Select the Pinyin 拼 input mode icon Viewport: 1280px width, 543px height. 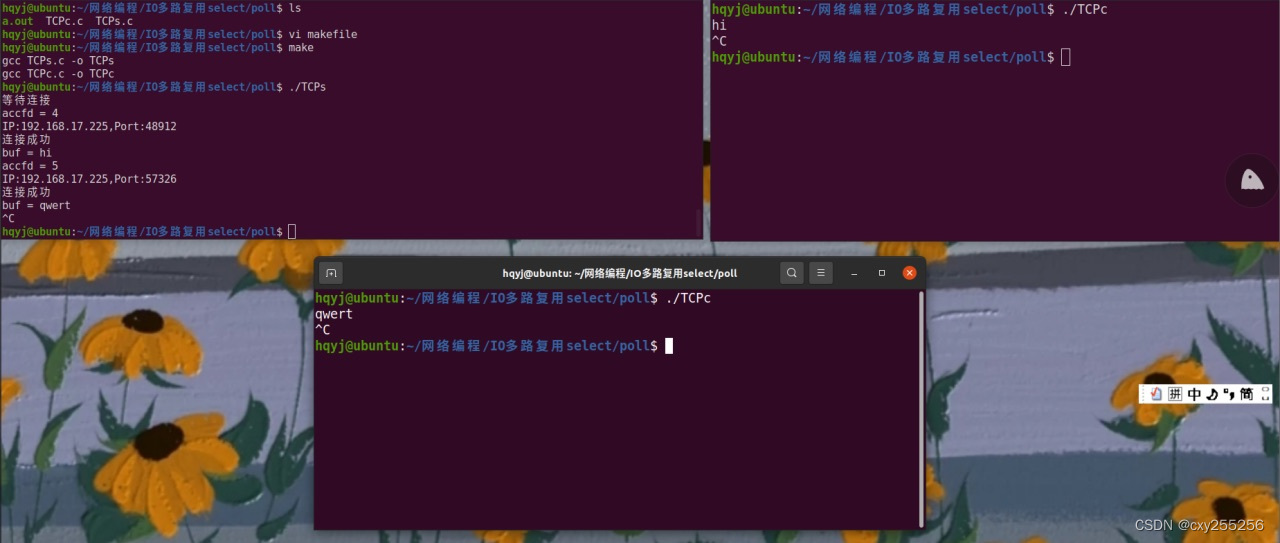click(1175, 394)
